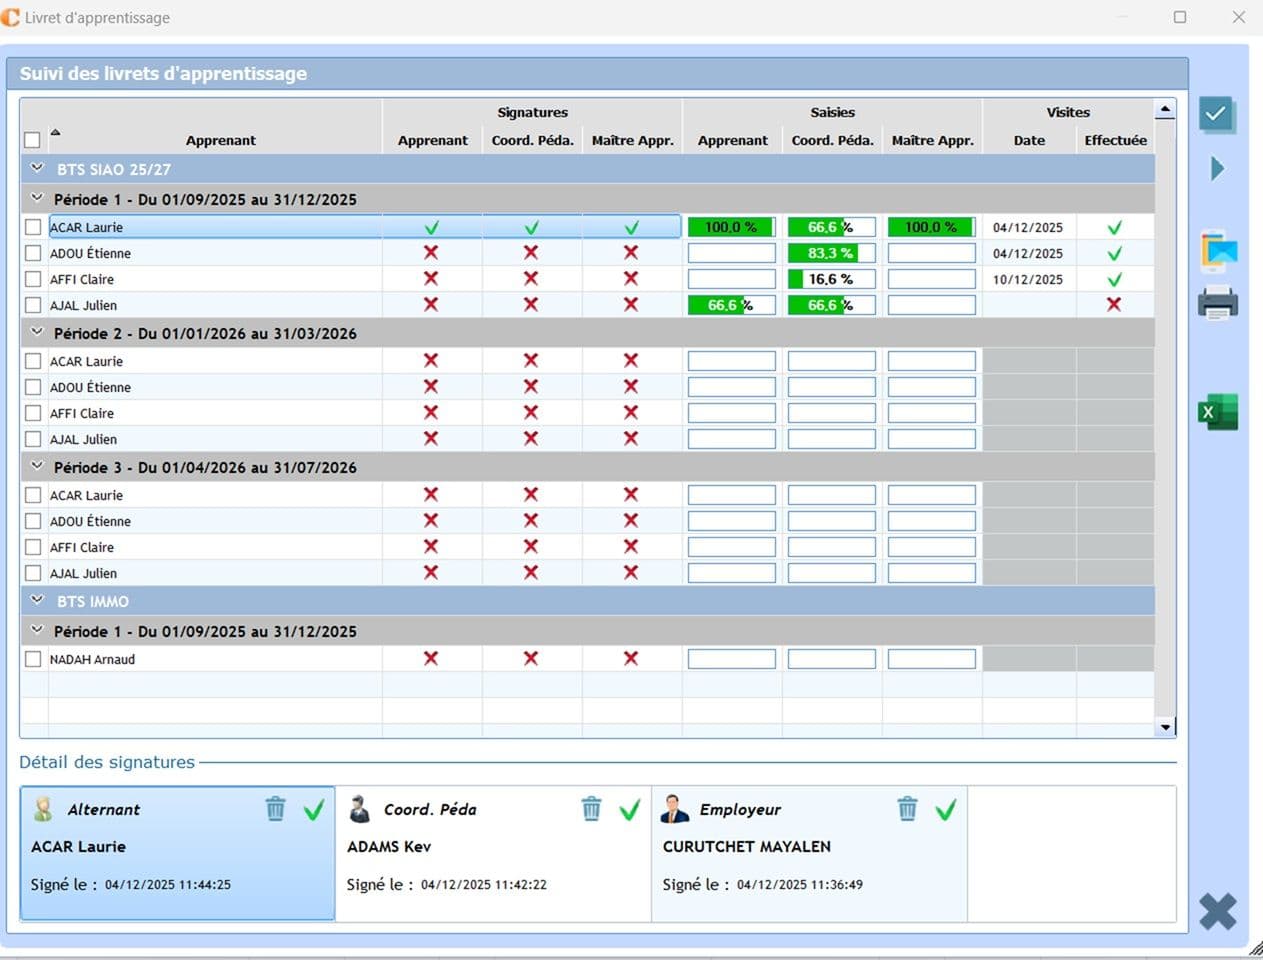Collapse the BTS IMMO group
The image size is (1263, 960).
pyautogui.click(x=38, y=601)
